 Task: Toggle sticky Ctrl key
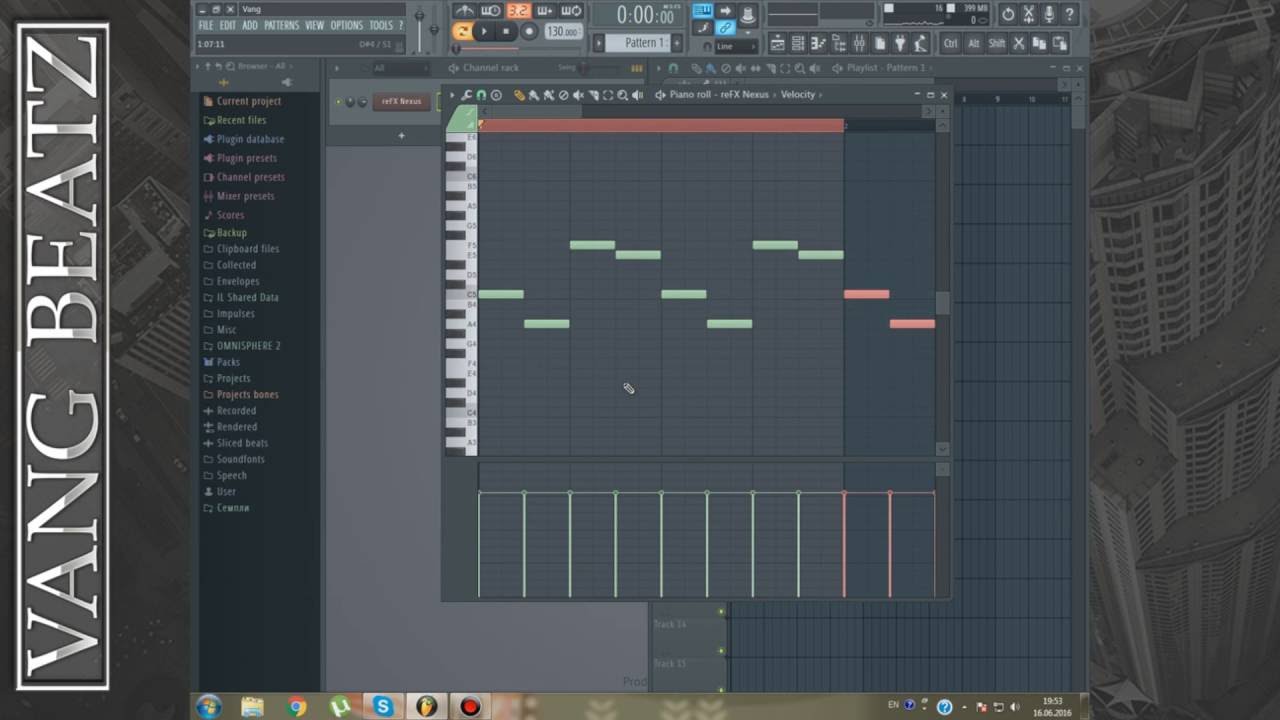[950, 44]
